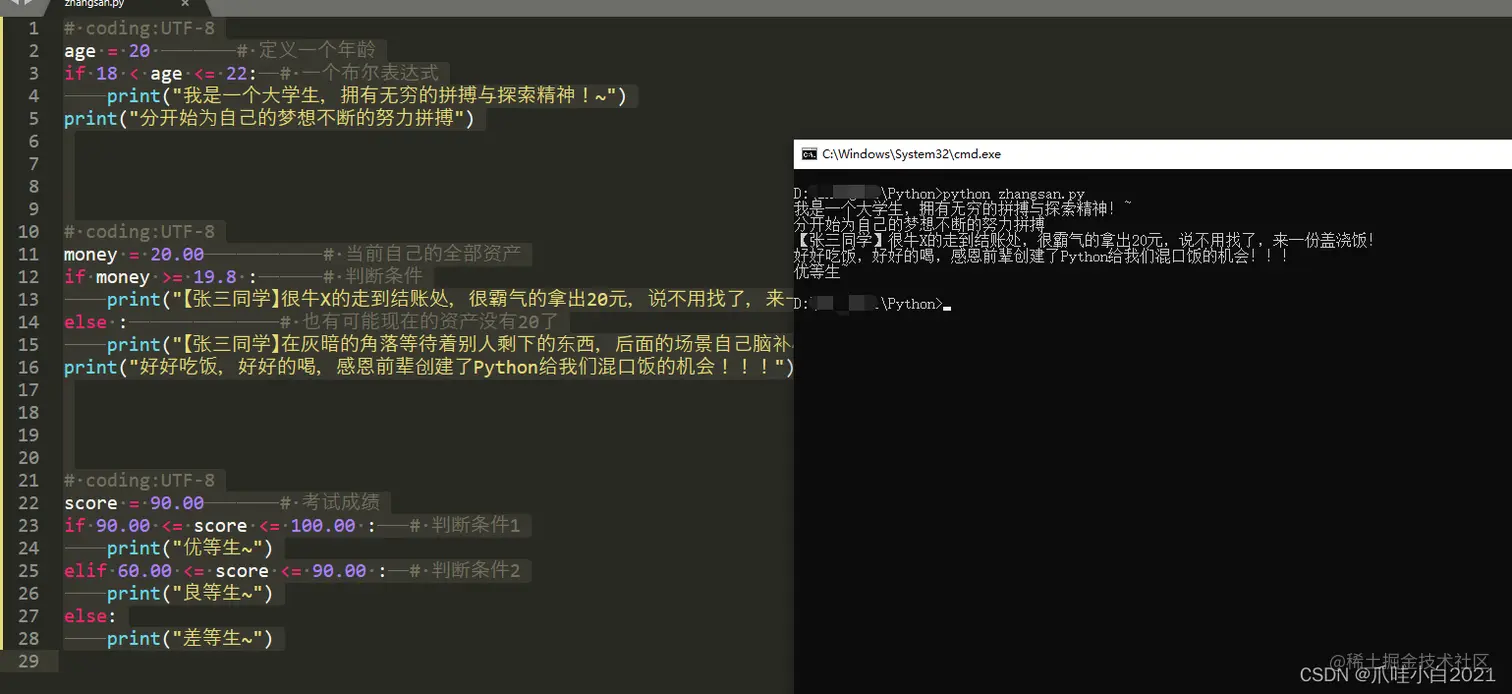Click the print("良等生~") statement
Image resolution: width=1512 pixels, height=694 pixels.
[x=189, y=593]
